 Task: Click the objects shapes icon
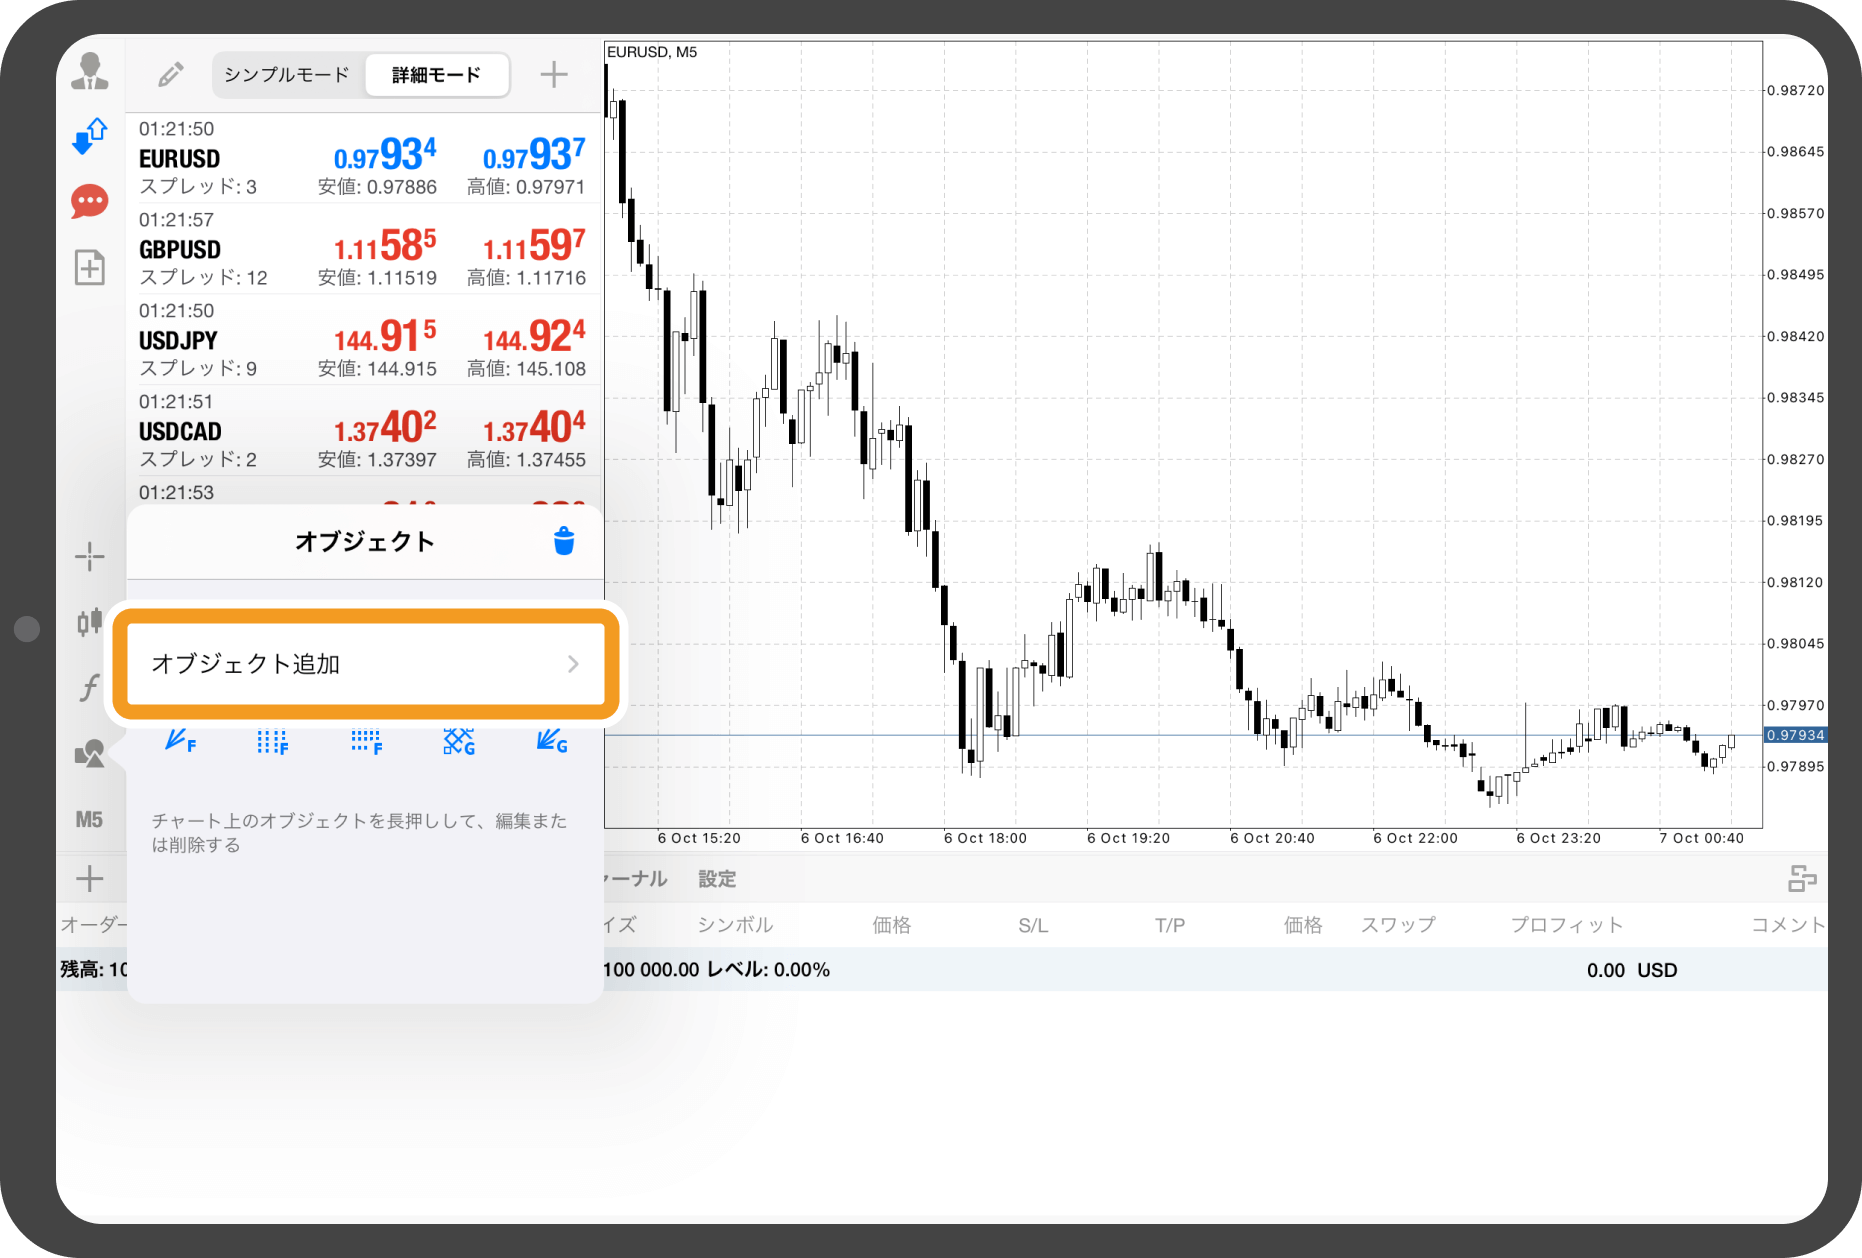(x=90, y=753)
